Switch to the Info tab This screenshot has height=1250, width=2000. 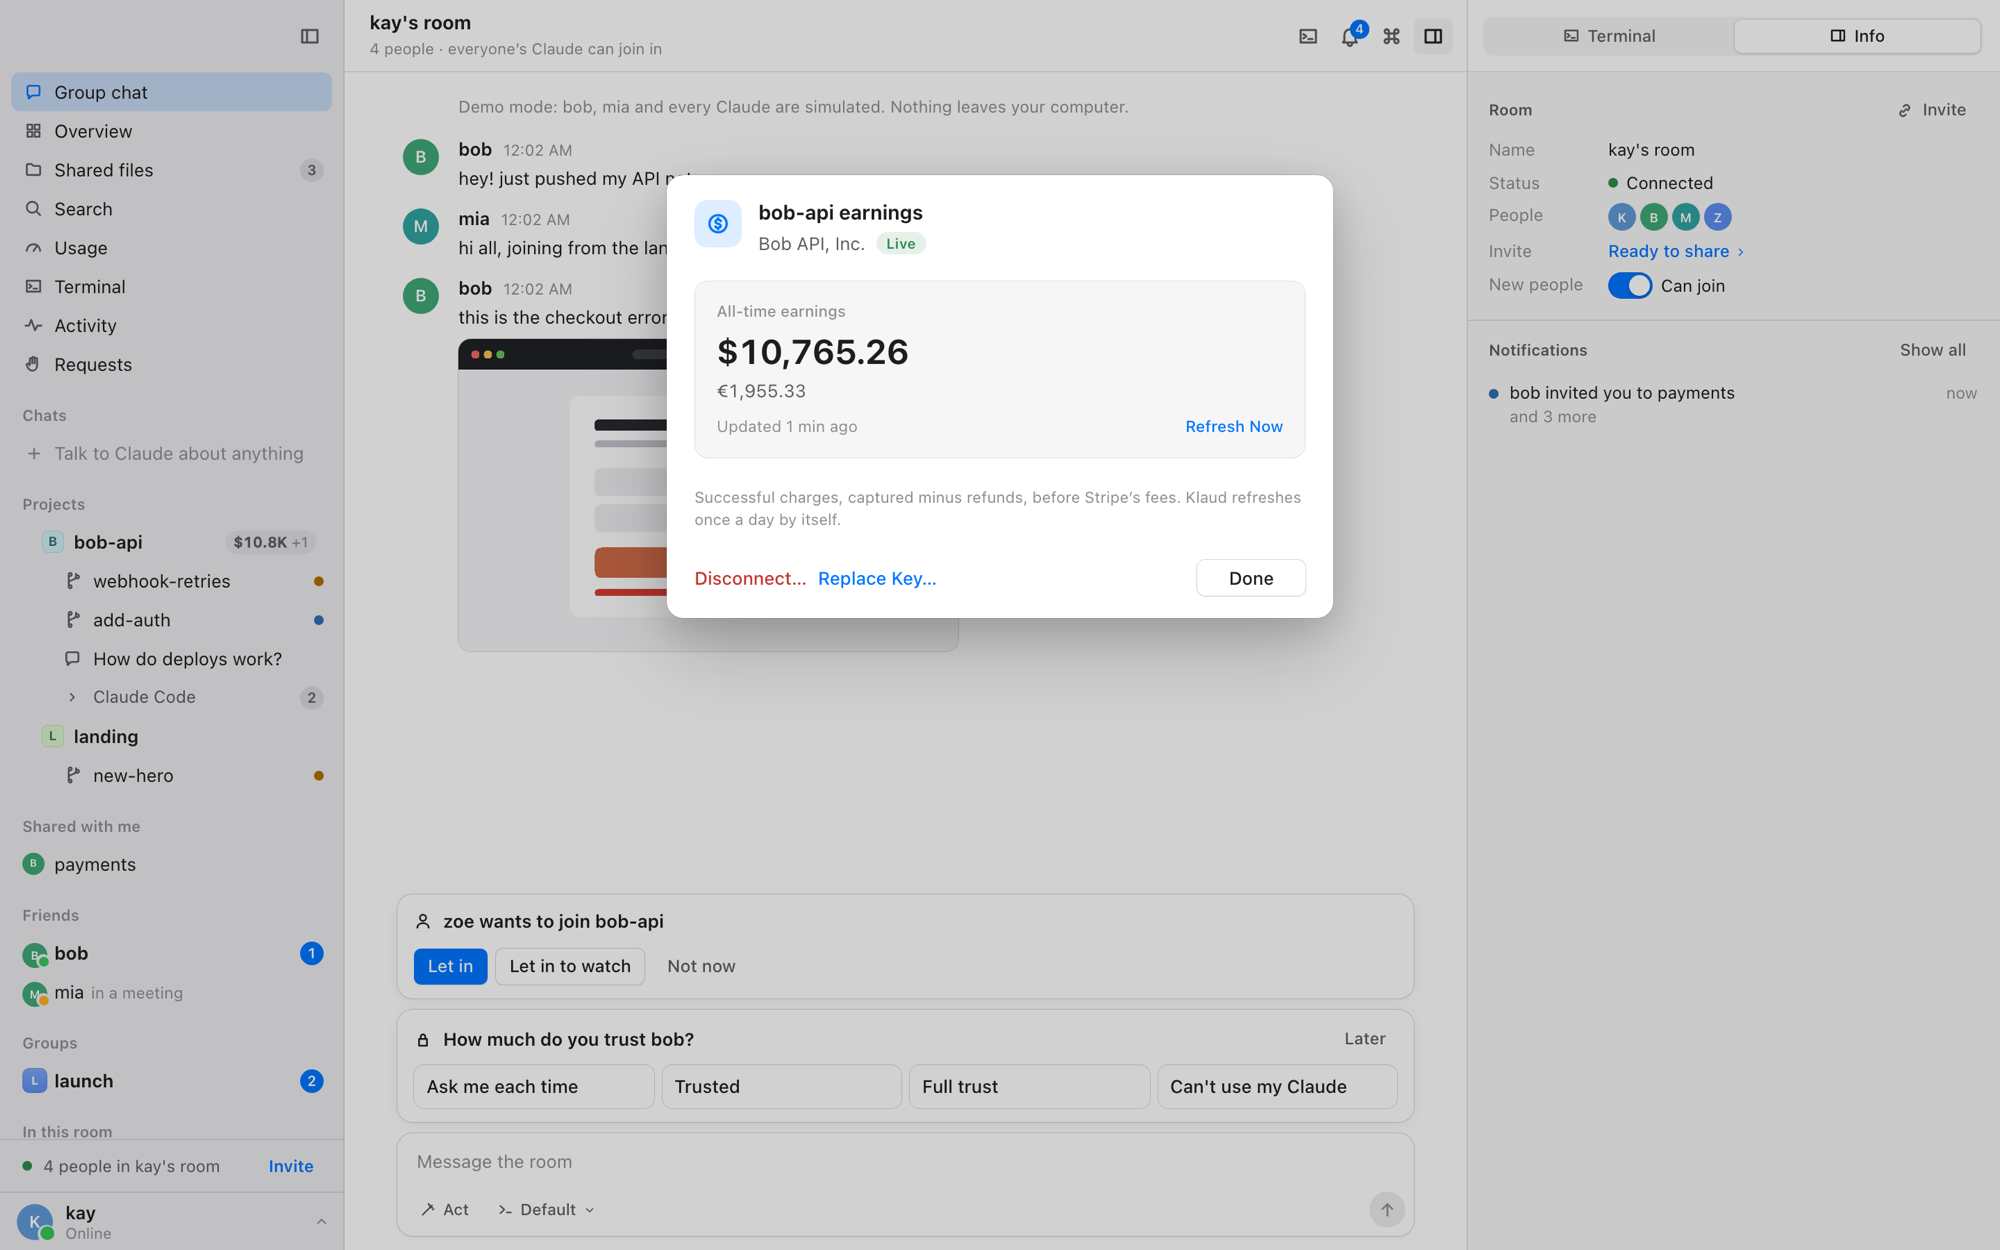(1857, 36)
